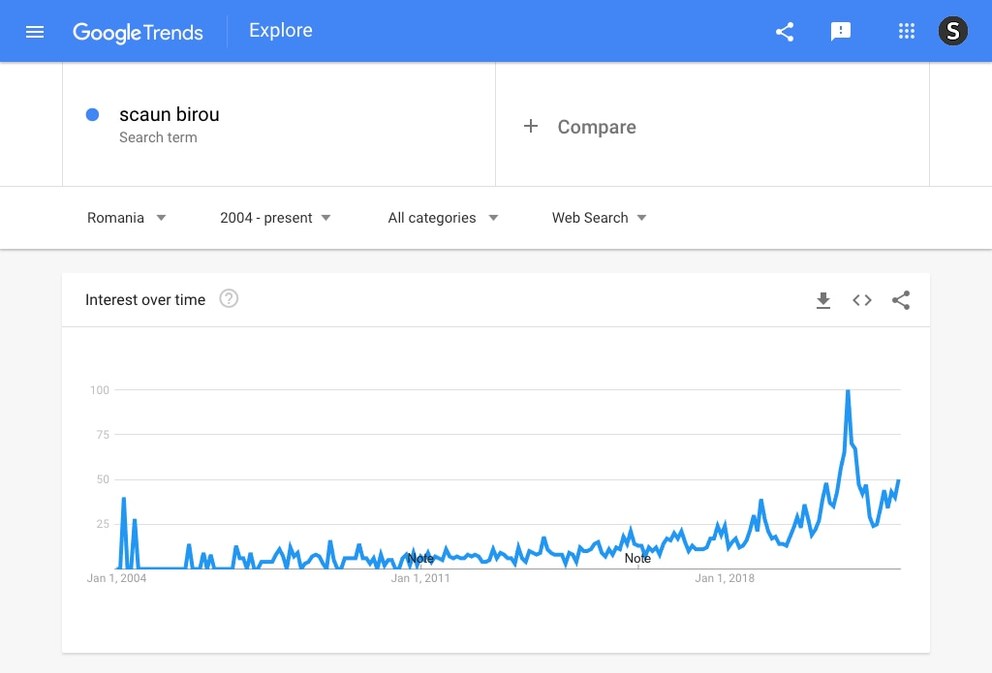Open the send feedback icon
This screenshot has width=992, height=673.
tap(840, 32)
